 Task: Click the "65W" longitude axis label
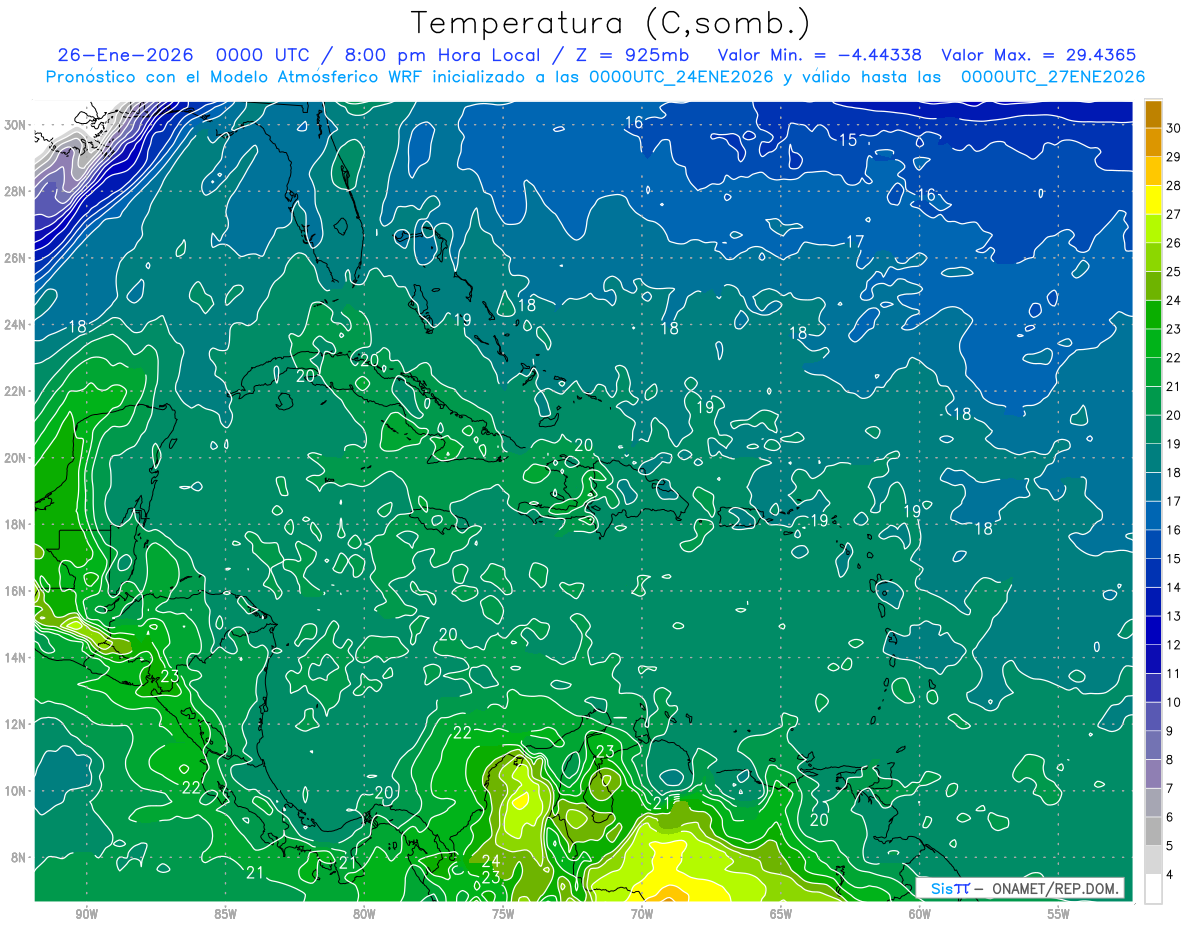tap(781, 914)
